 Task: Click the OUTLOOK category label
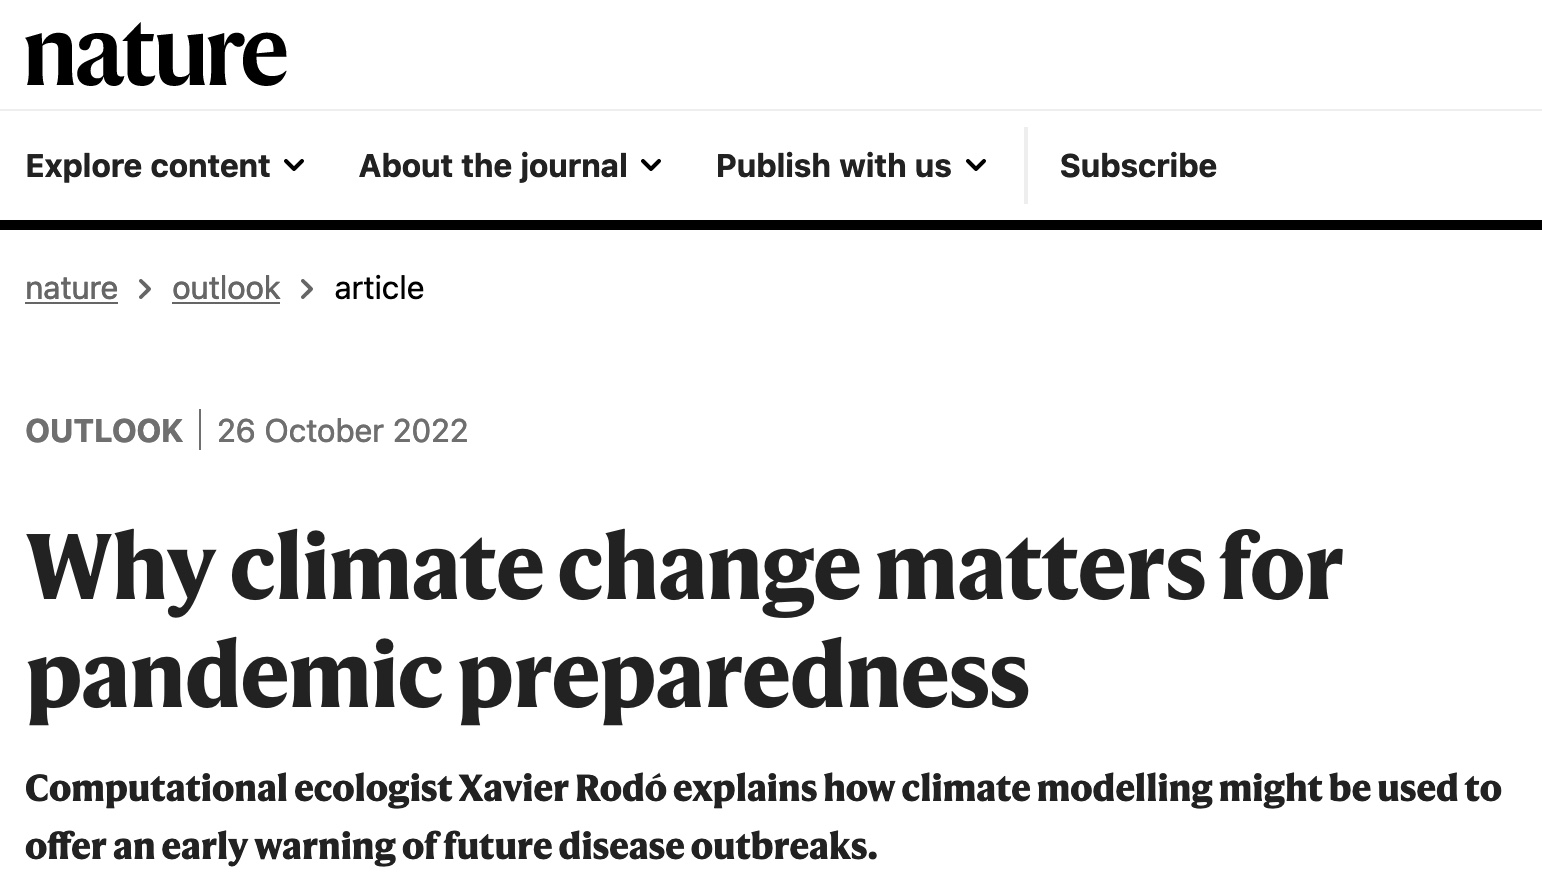click(x=104, y=431)
